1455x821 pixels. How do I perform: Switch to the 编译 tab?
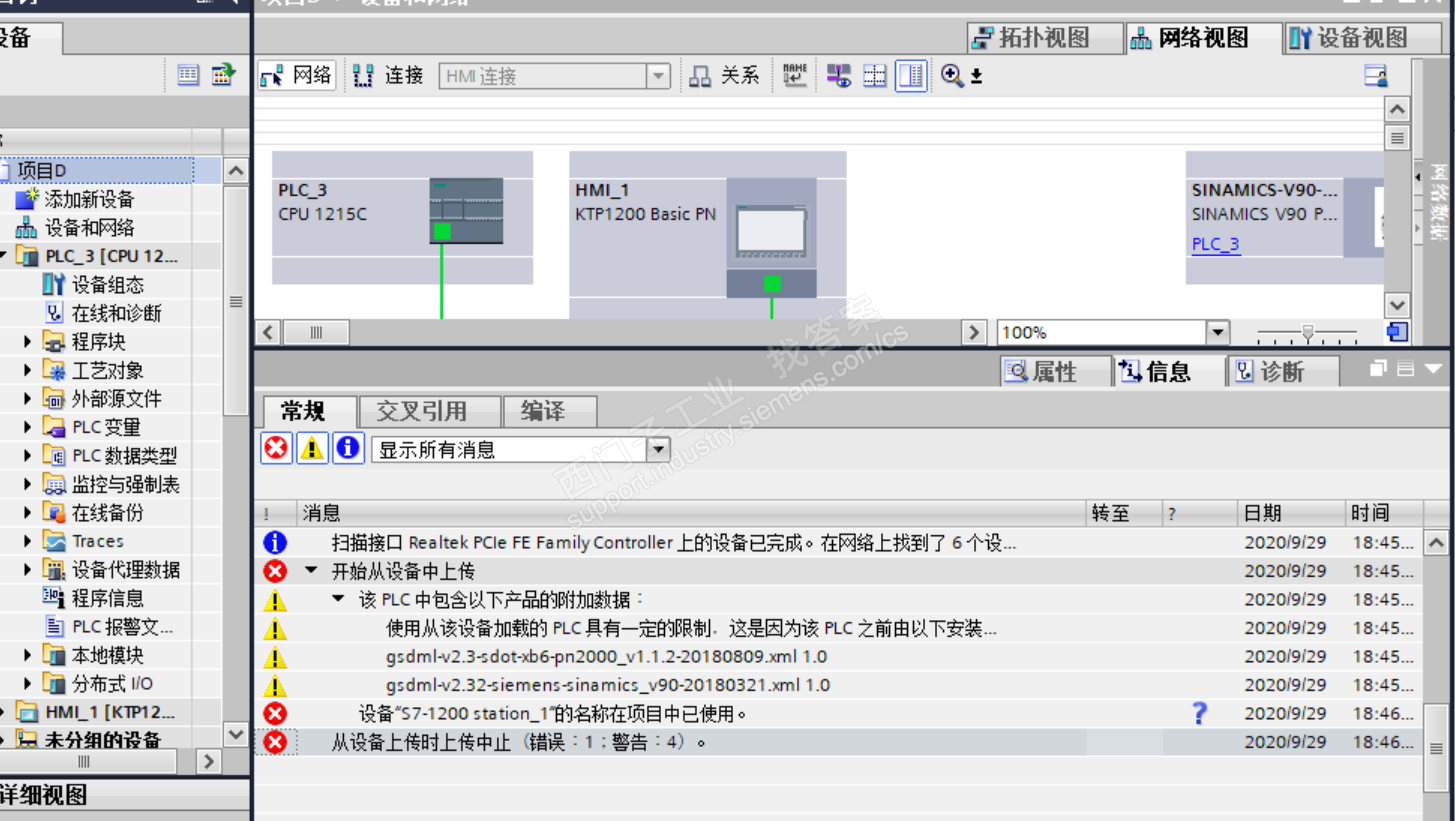(x=550, y=411)
